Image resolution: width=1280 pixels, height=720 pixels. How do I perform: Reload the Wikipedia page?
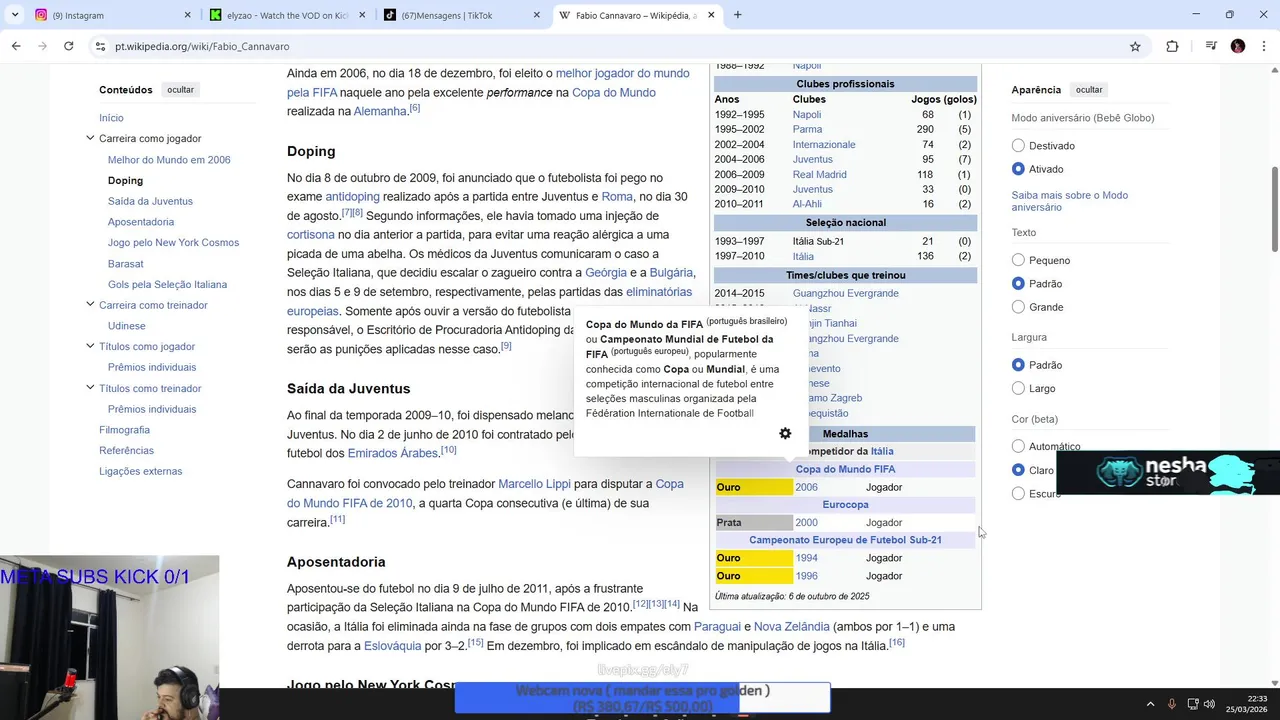coord(68,46)
